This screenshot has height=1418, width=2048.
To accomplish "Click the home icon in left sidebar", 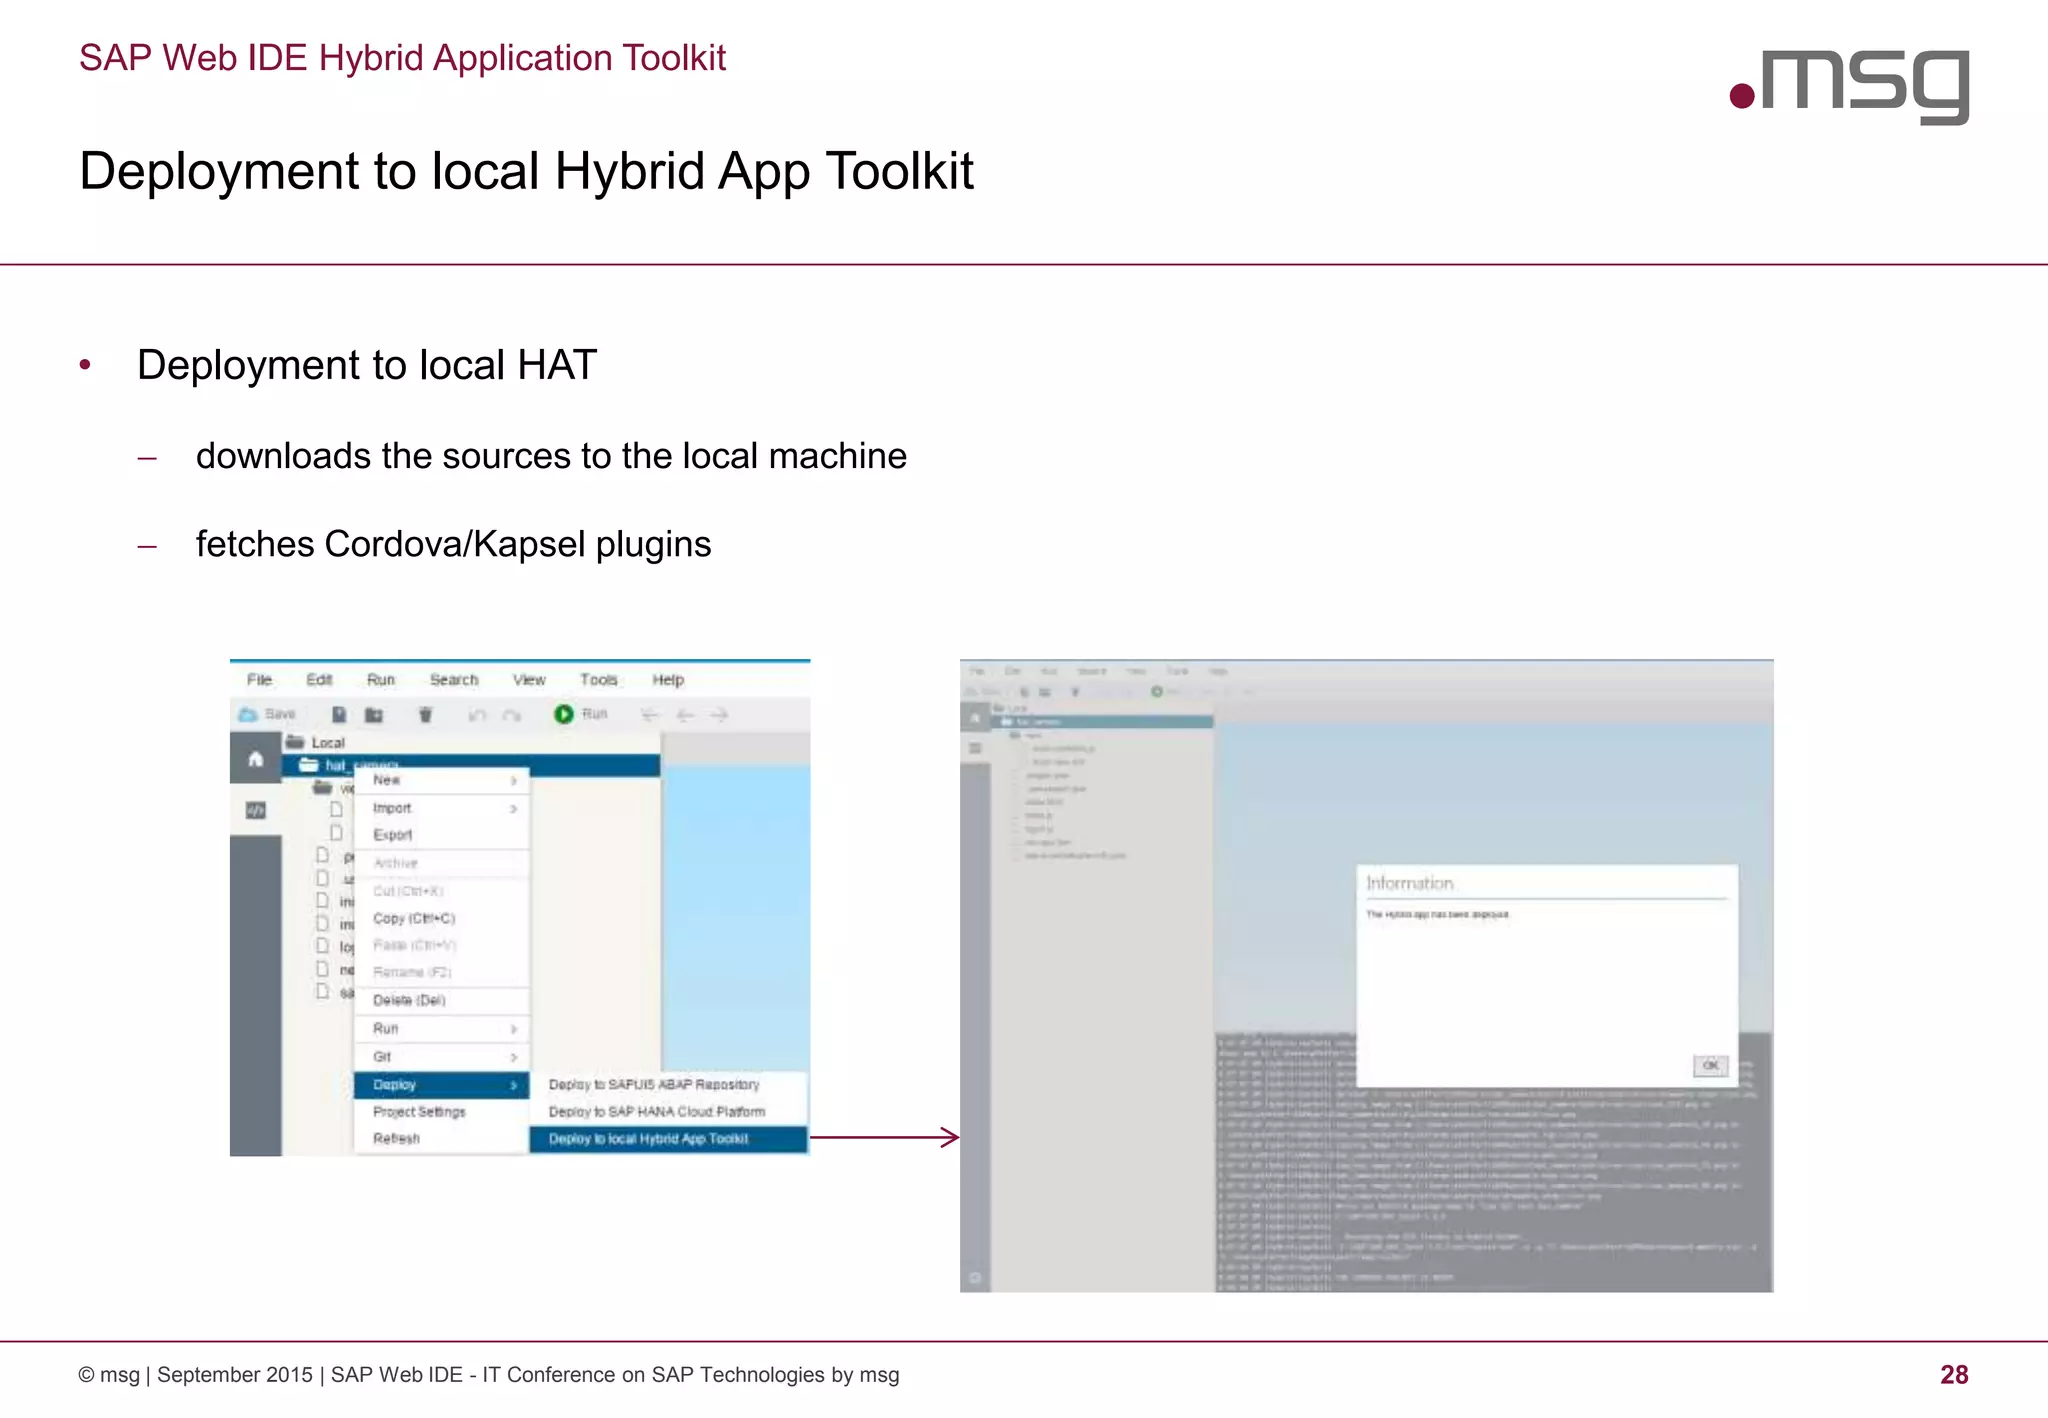I will coord(256,759).
